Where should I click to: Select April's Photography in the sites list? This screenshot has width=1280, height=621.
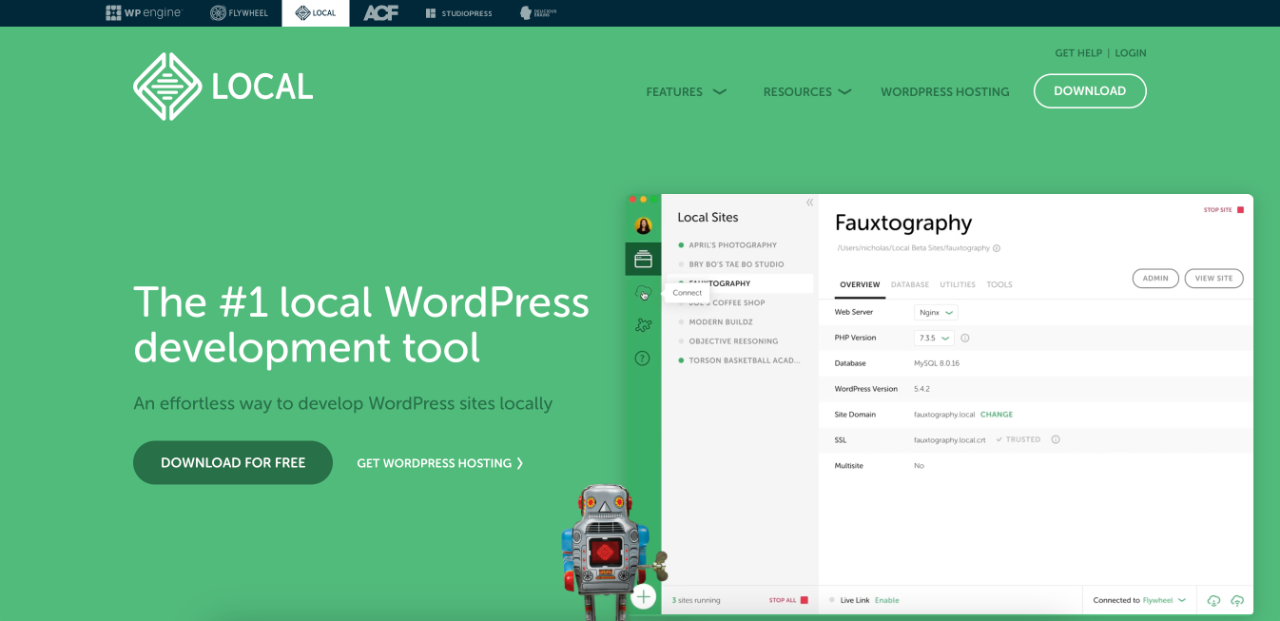(x=732, y=245)
